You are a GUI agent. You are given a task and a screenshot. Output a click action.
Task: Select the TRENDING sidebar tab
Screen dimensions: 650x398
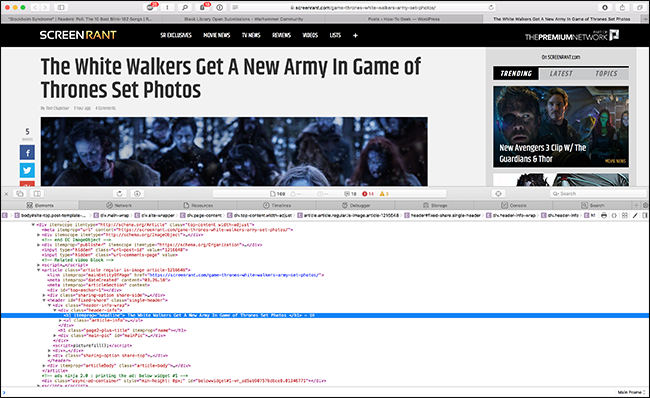(516, 74)
